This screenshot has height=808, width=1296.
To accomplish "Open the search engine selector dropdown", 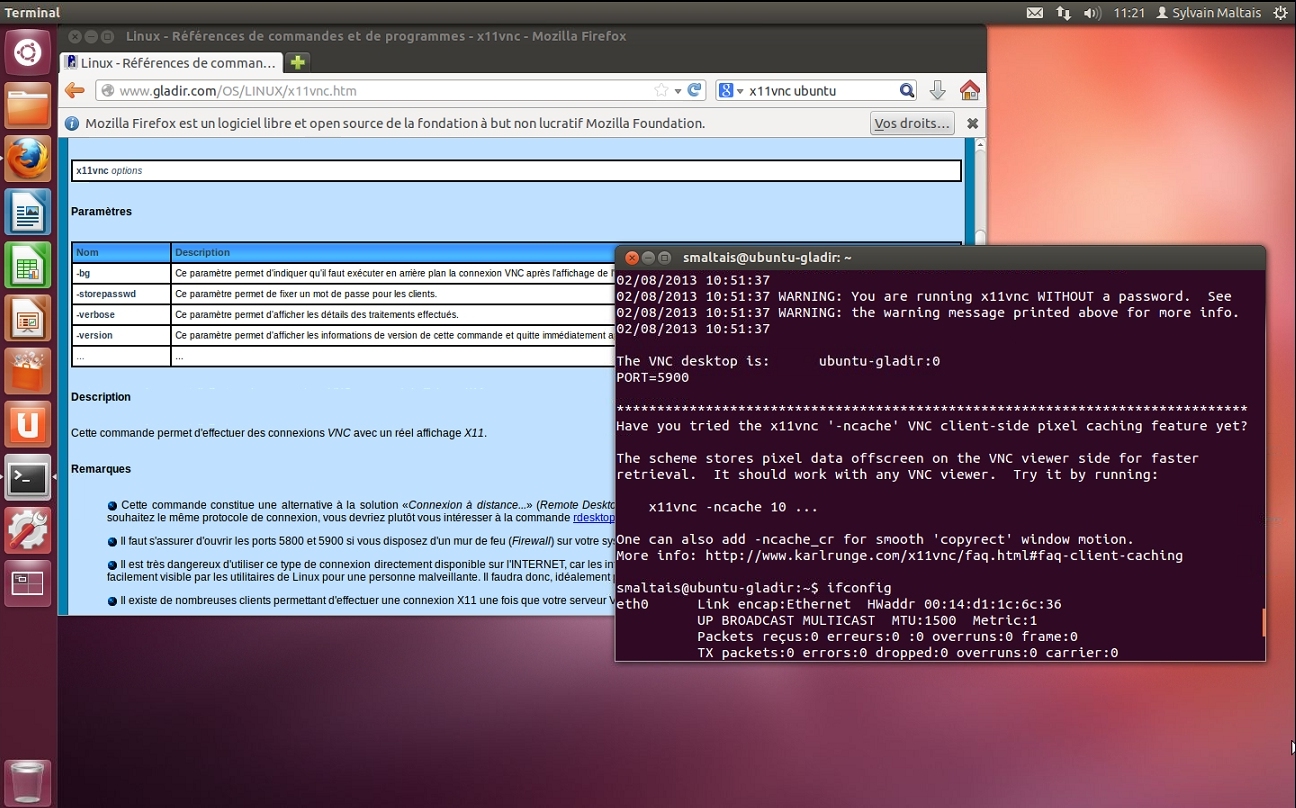I will point(732,91).
